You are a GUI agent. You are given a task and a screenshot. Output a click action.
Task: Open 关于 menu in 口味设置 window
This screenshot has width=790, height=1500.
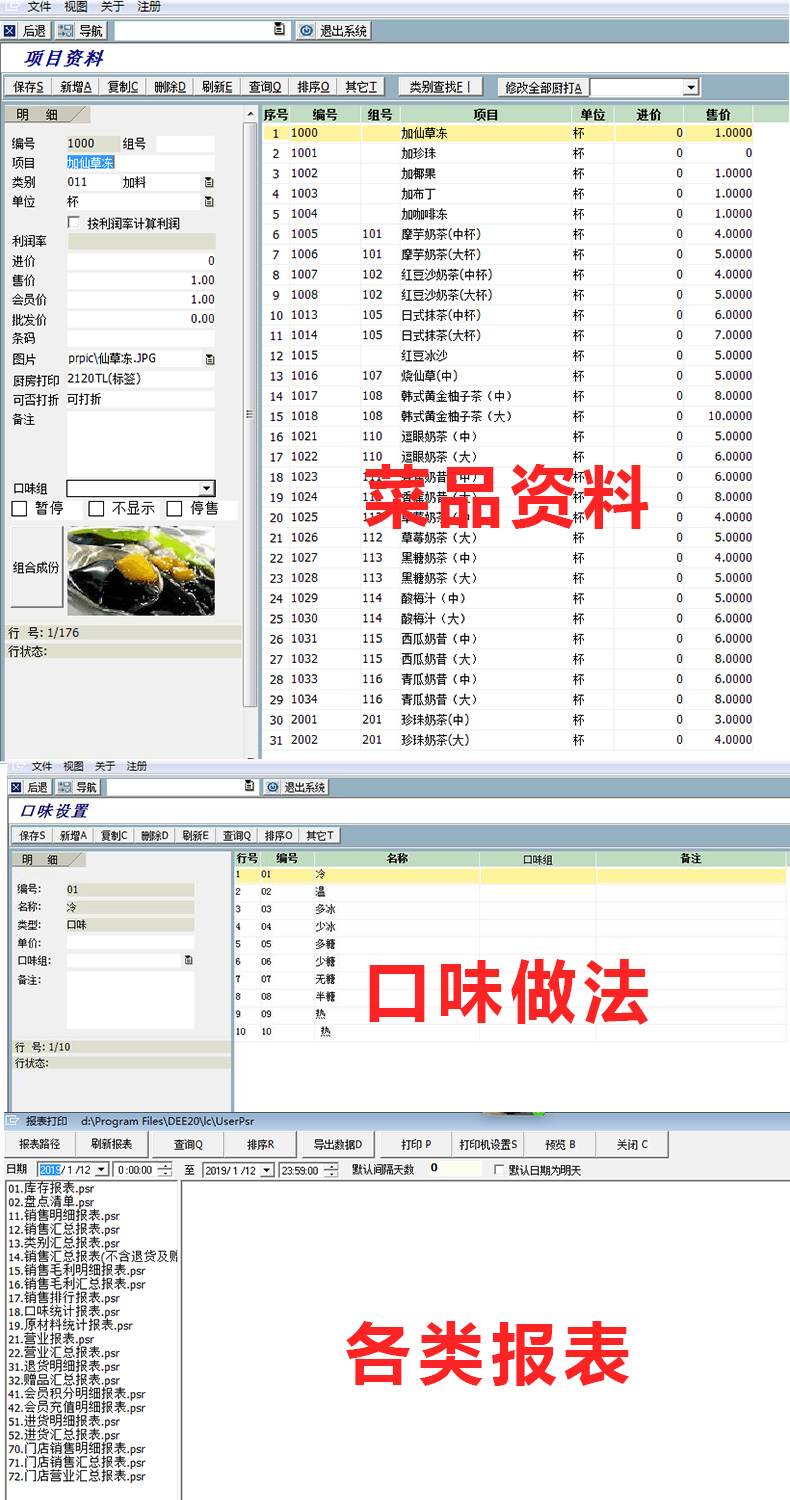point(105,766)
